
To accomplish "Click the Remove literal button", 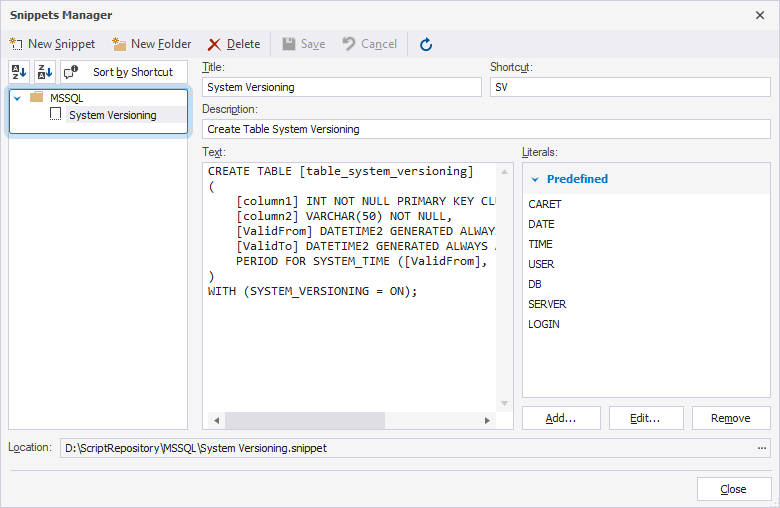I will click(x=731, y=418).
